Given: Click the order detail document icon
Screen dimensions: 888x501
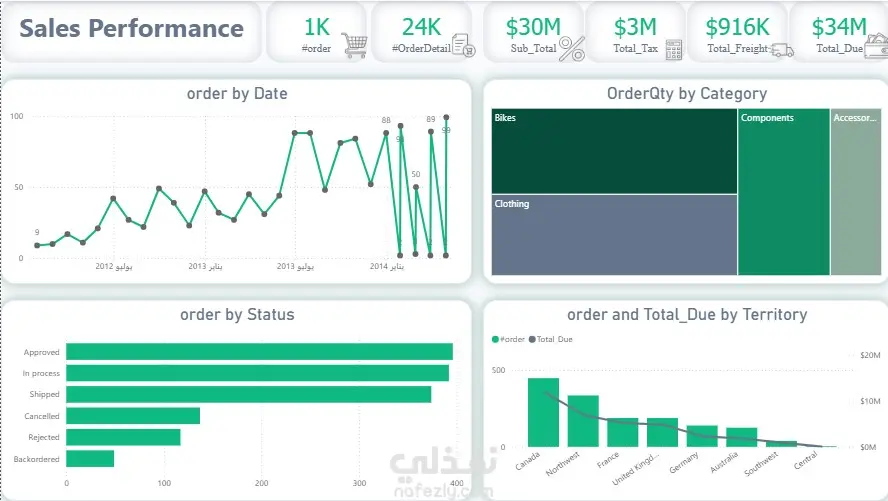Looking at the screenshot, I should (x=464, y=45).
